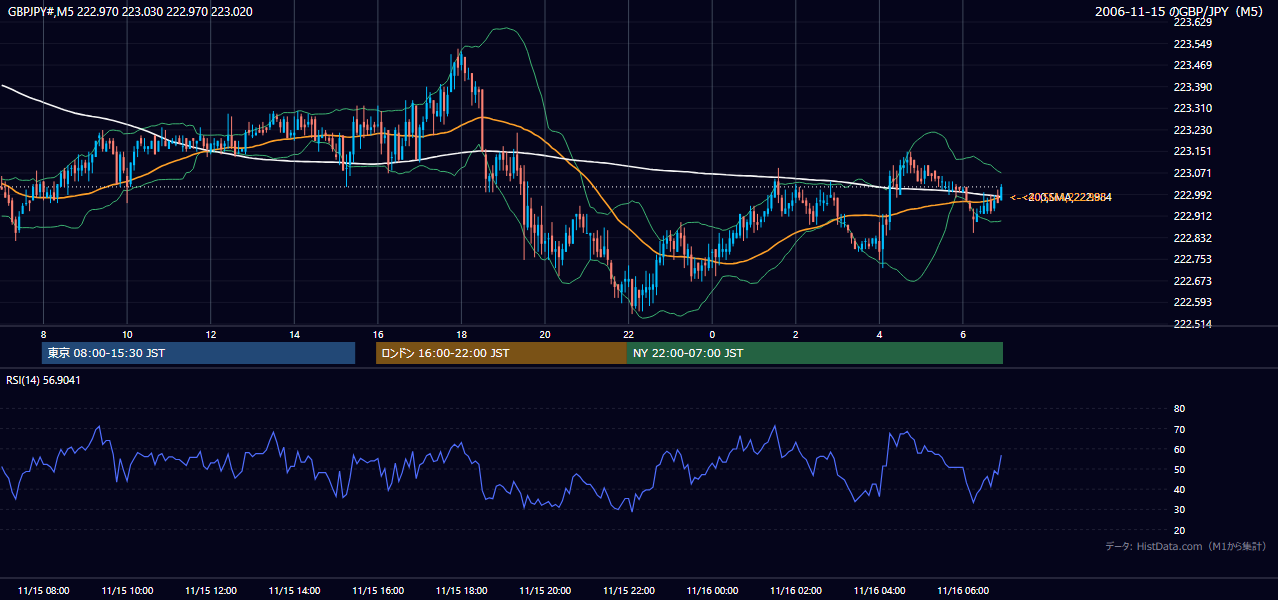Click the HistData.com data source credit
Viewport: 1278px width, 600px height.
1186,546
